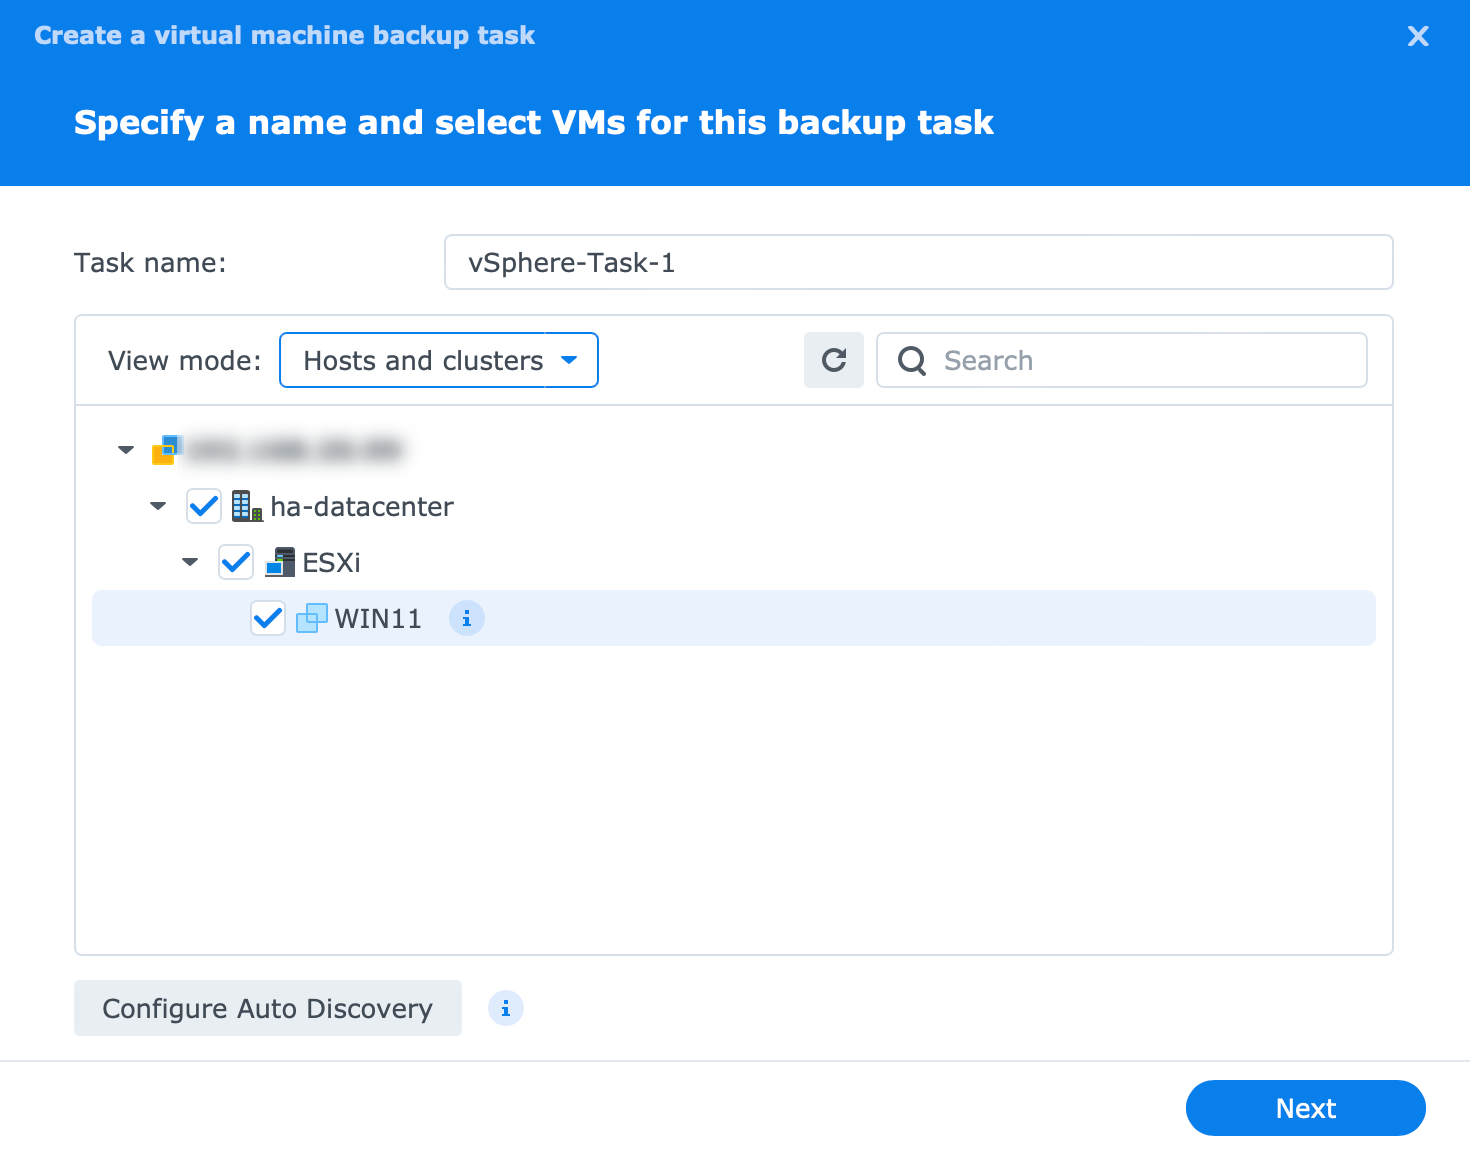Image resolution: width=1470 pixels, height=1152 pixels.
Task: Click the blurred server root icon
Action: tap(167, 450)
